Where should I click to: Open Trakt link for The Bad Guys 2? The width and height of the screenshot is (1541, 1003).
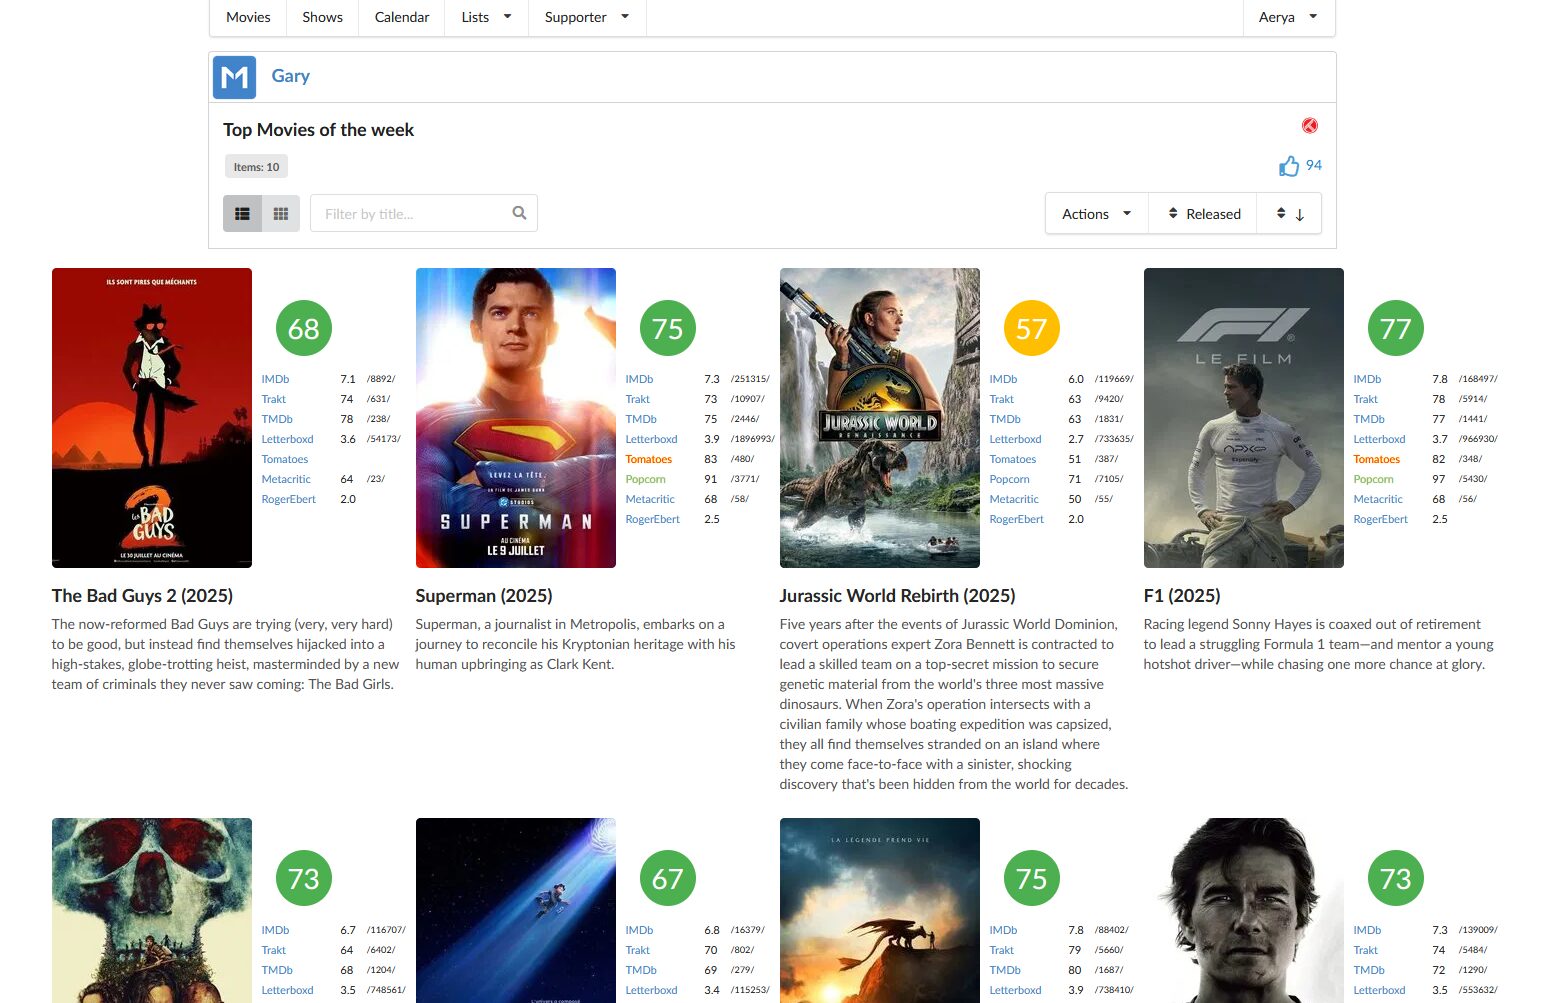[x=274, y=399]
